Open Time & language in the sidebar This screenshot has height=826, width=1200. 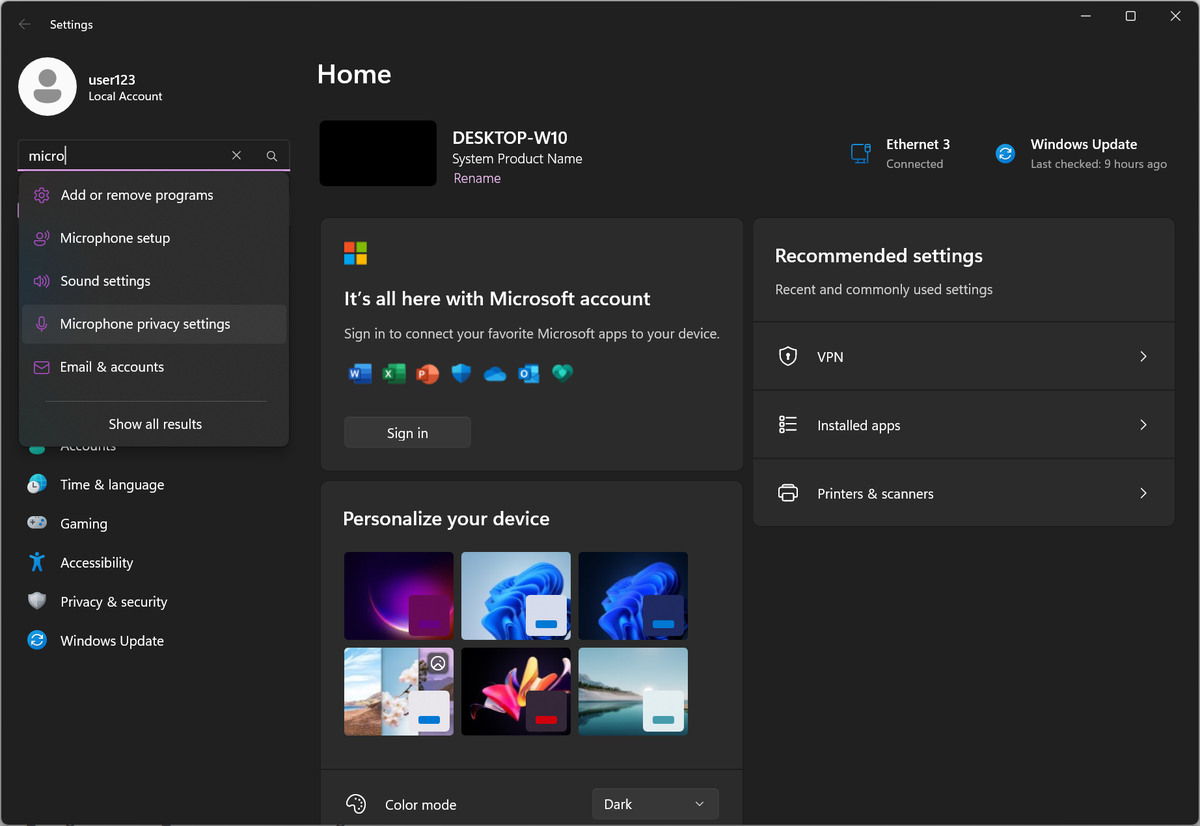[x=112, y=484]
